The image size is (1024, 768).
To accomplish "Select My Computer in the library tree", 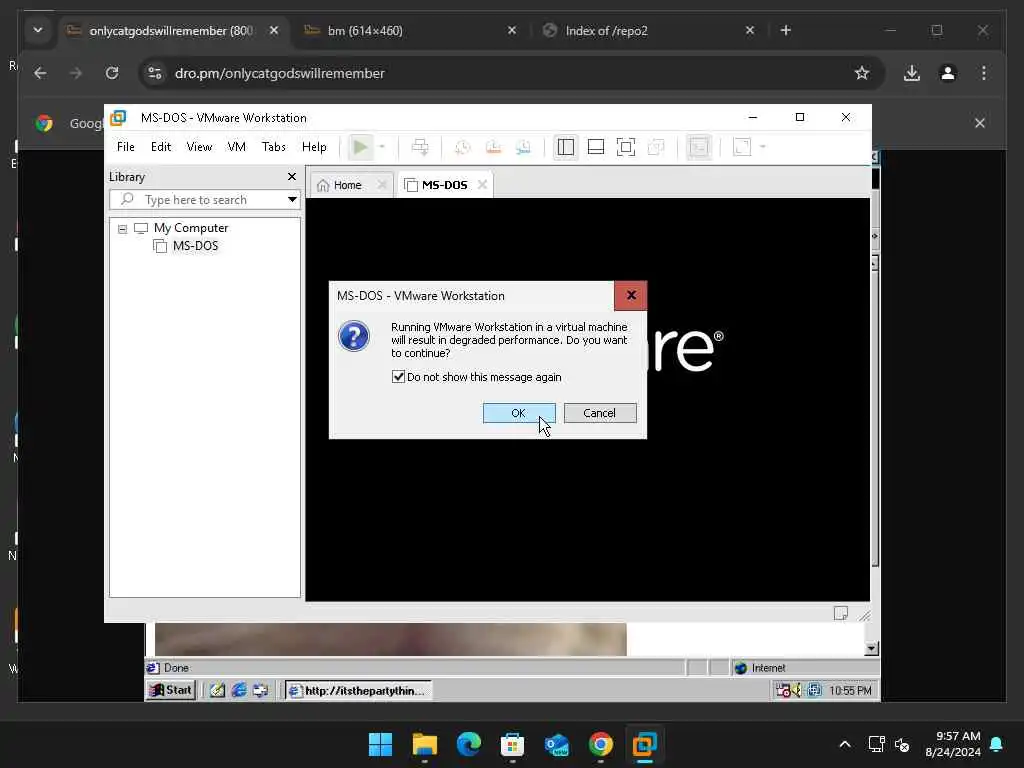I will click(191, 228).
